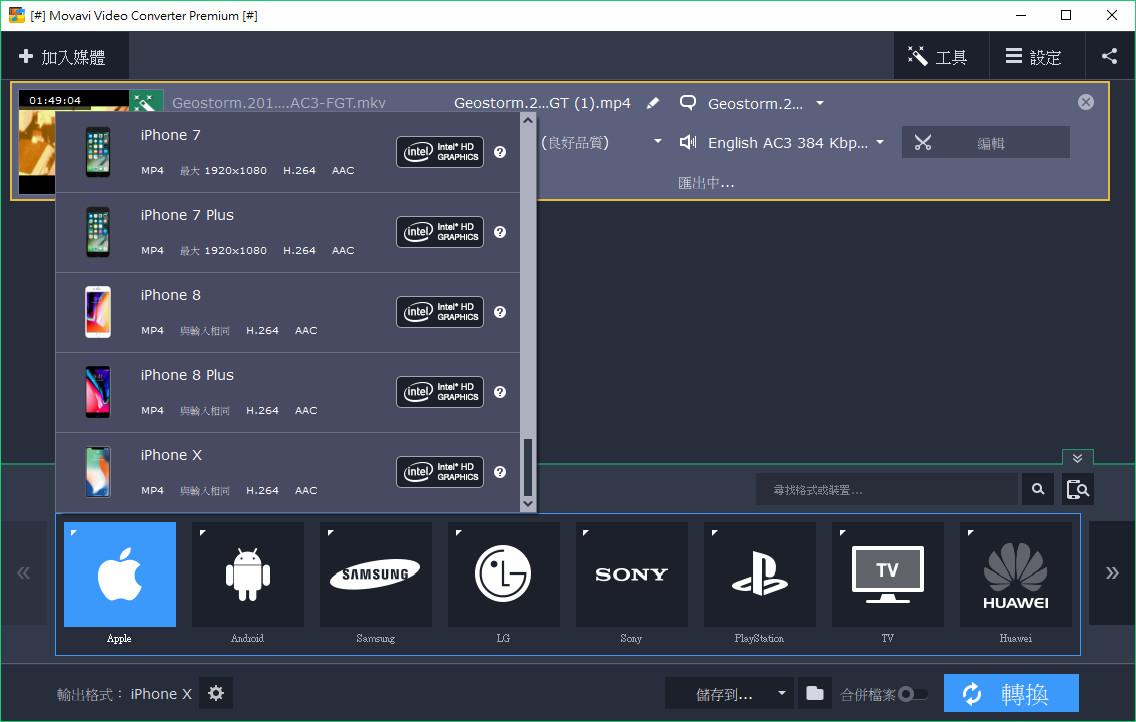Click the green magic wand icon on thumbnail
Viewport: 1136px width, 722px height.
(x=146, y=101)
